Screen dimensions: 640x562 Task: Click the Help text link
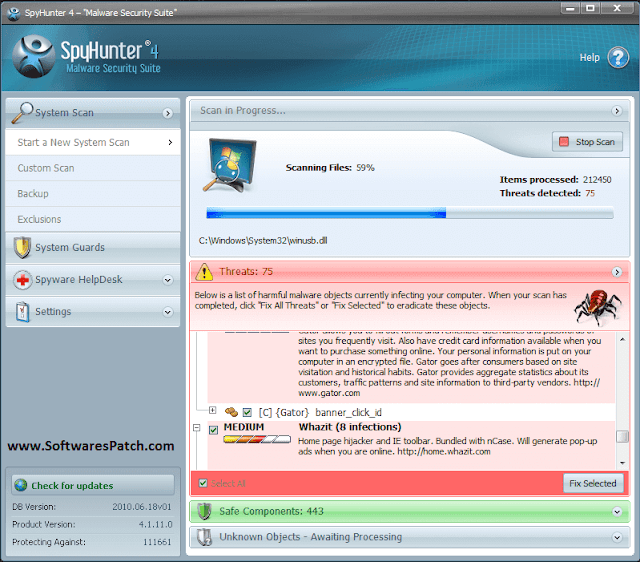pyautogui.click(x=589, y=58)
